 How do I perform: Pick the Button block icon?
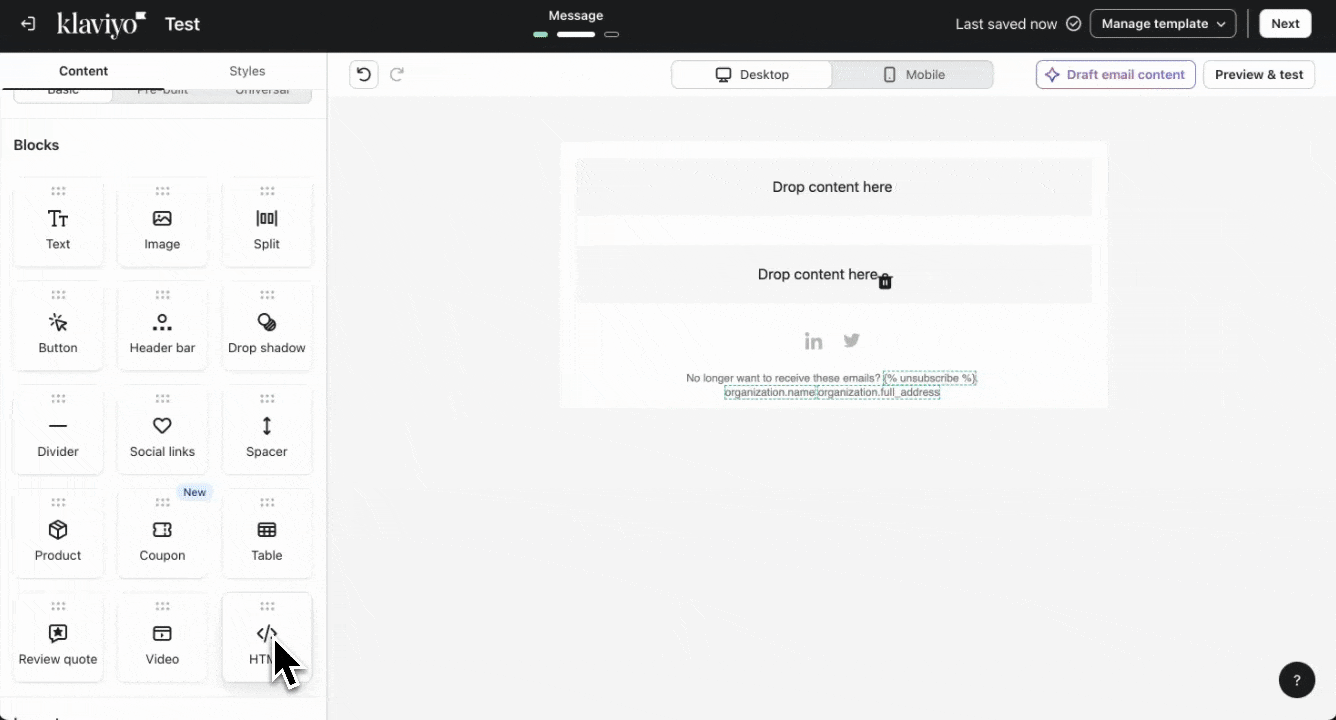click(58, 322)
